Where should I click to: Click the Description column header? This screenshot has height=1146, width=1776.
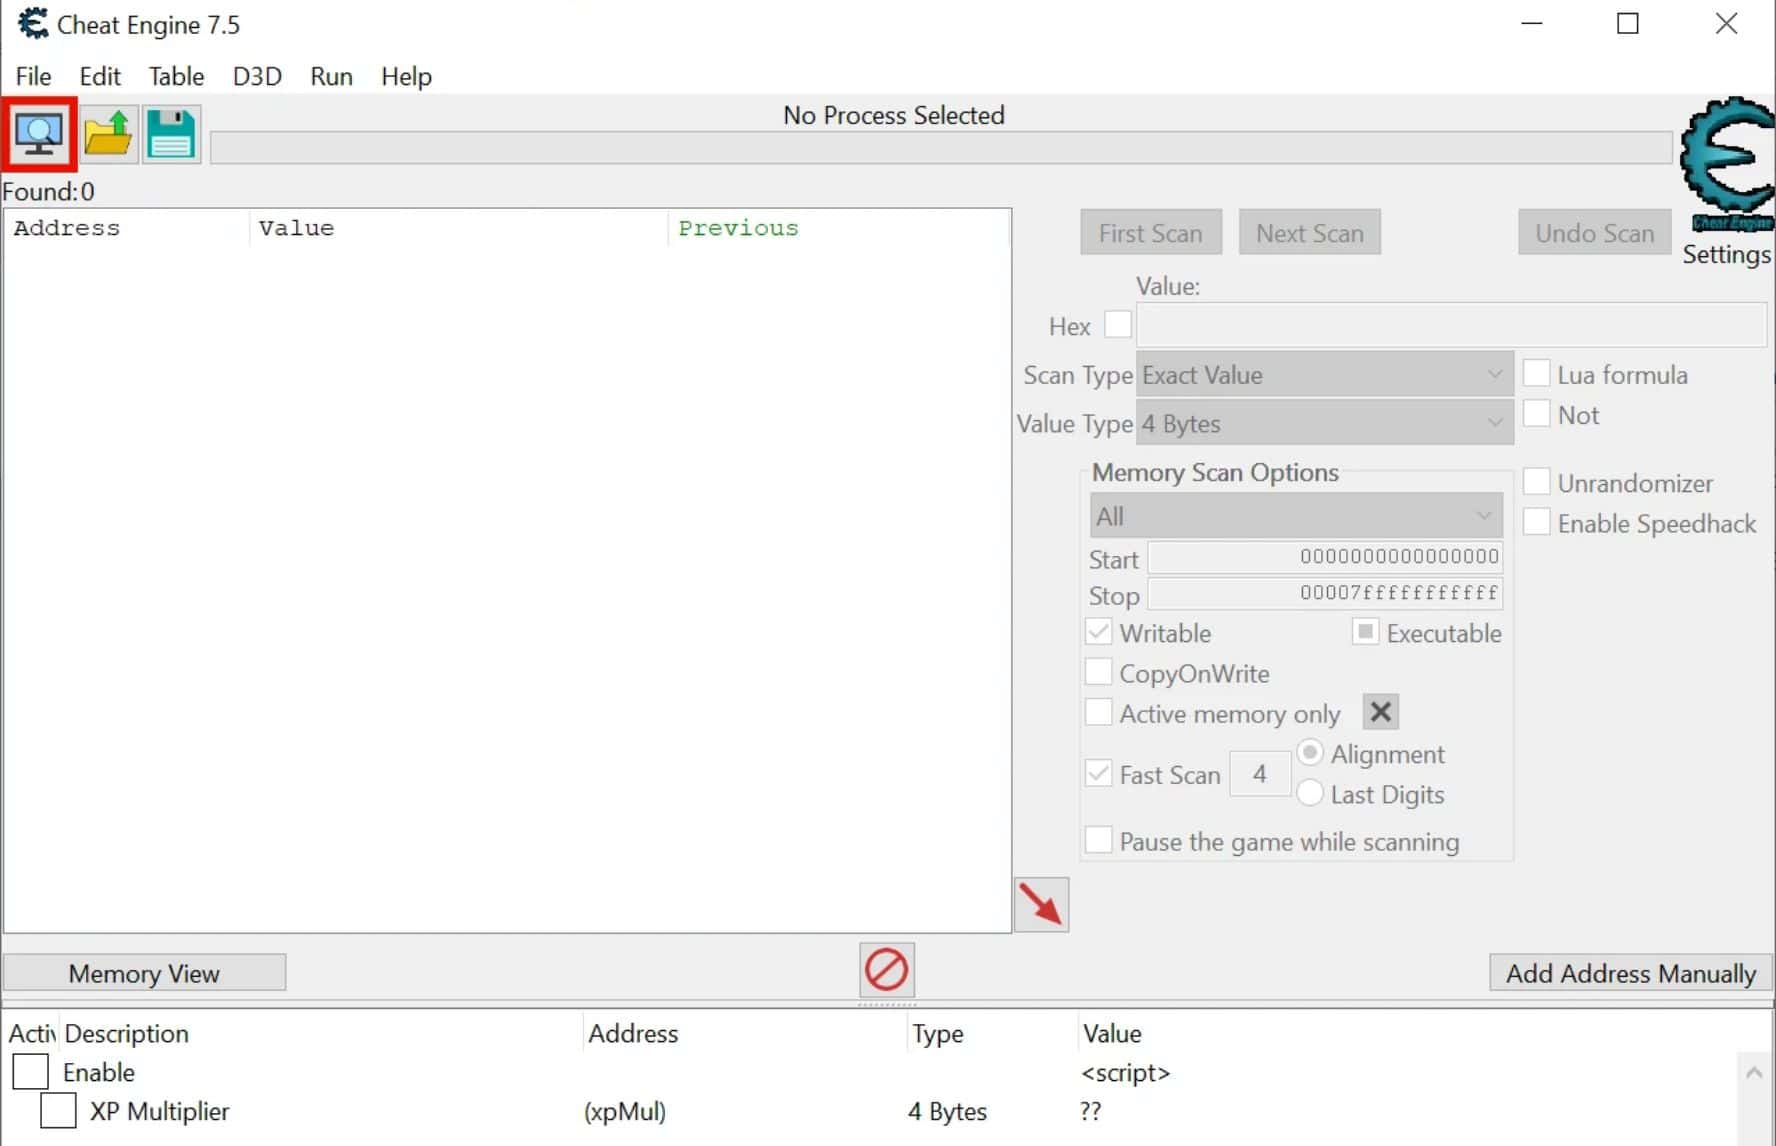click(320, 1033)
